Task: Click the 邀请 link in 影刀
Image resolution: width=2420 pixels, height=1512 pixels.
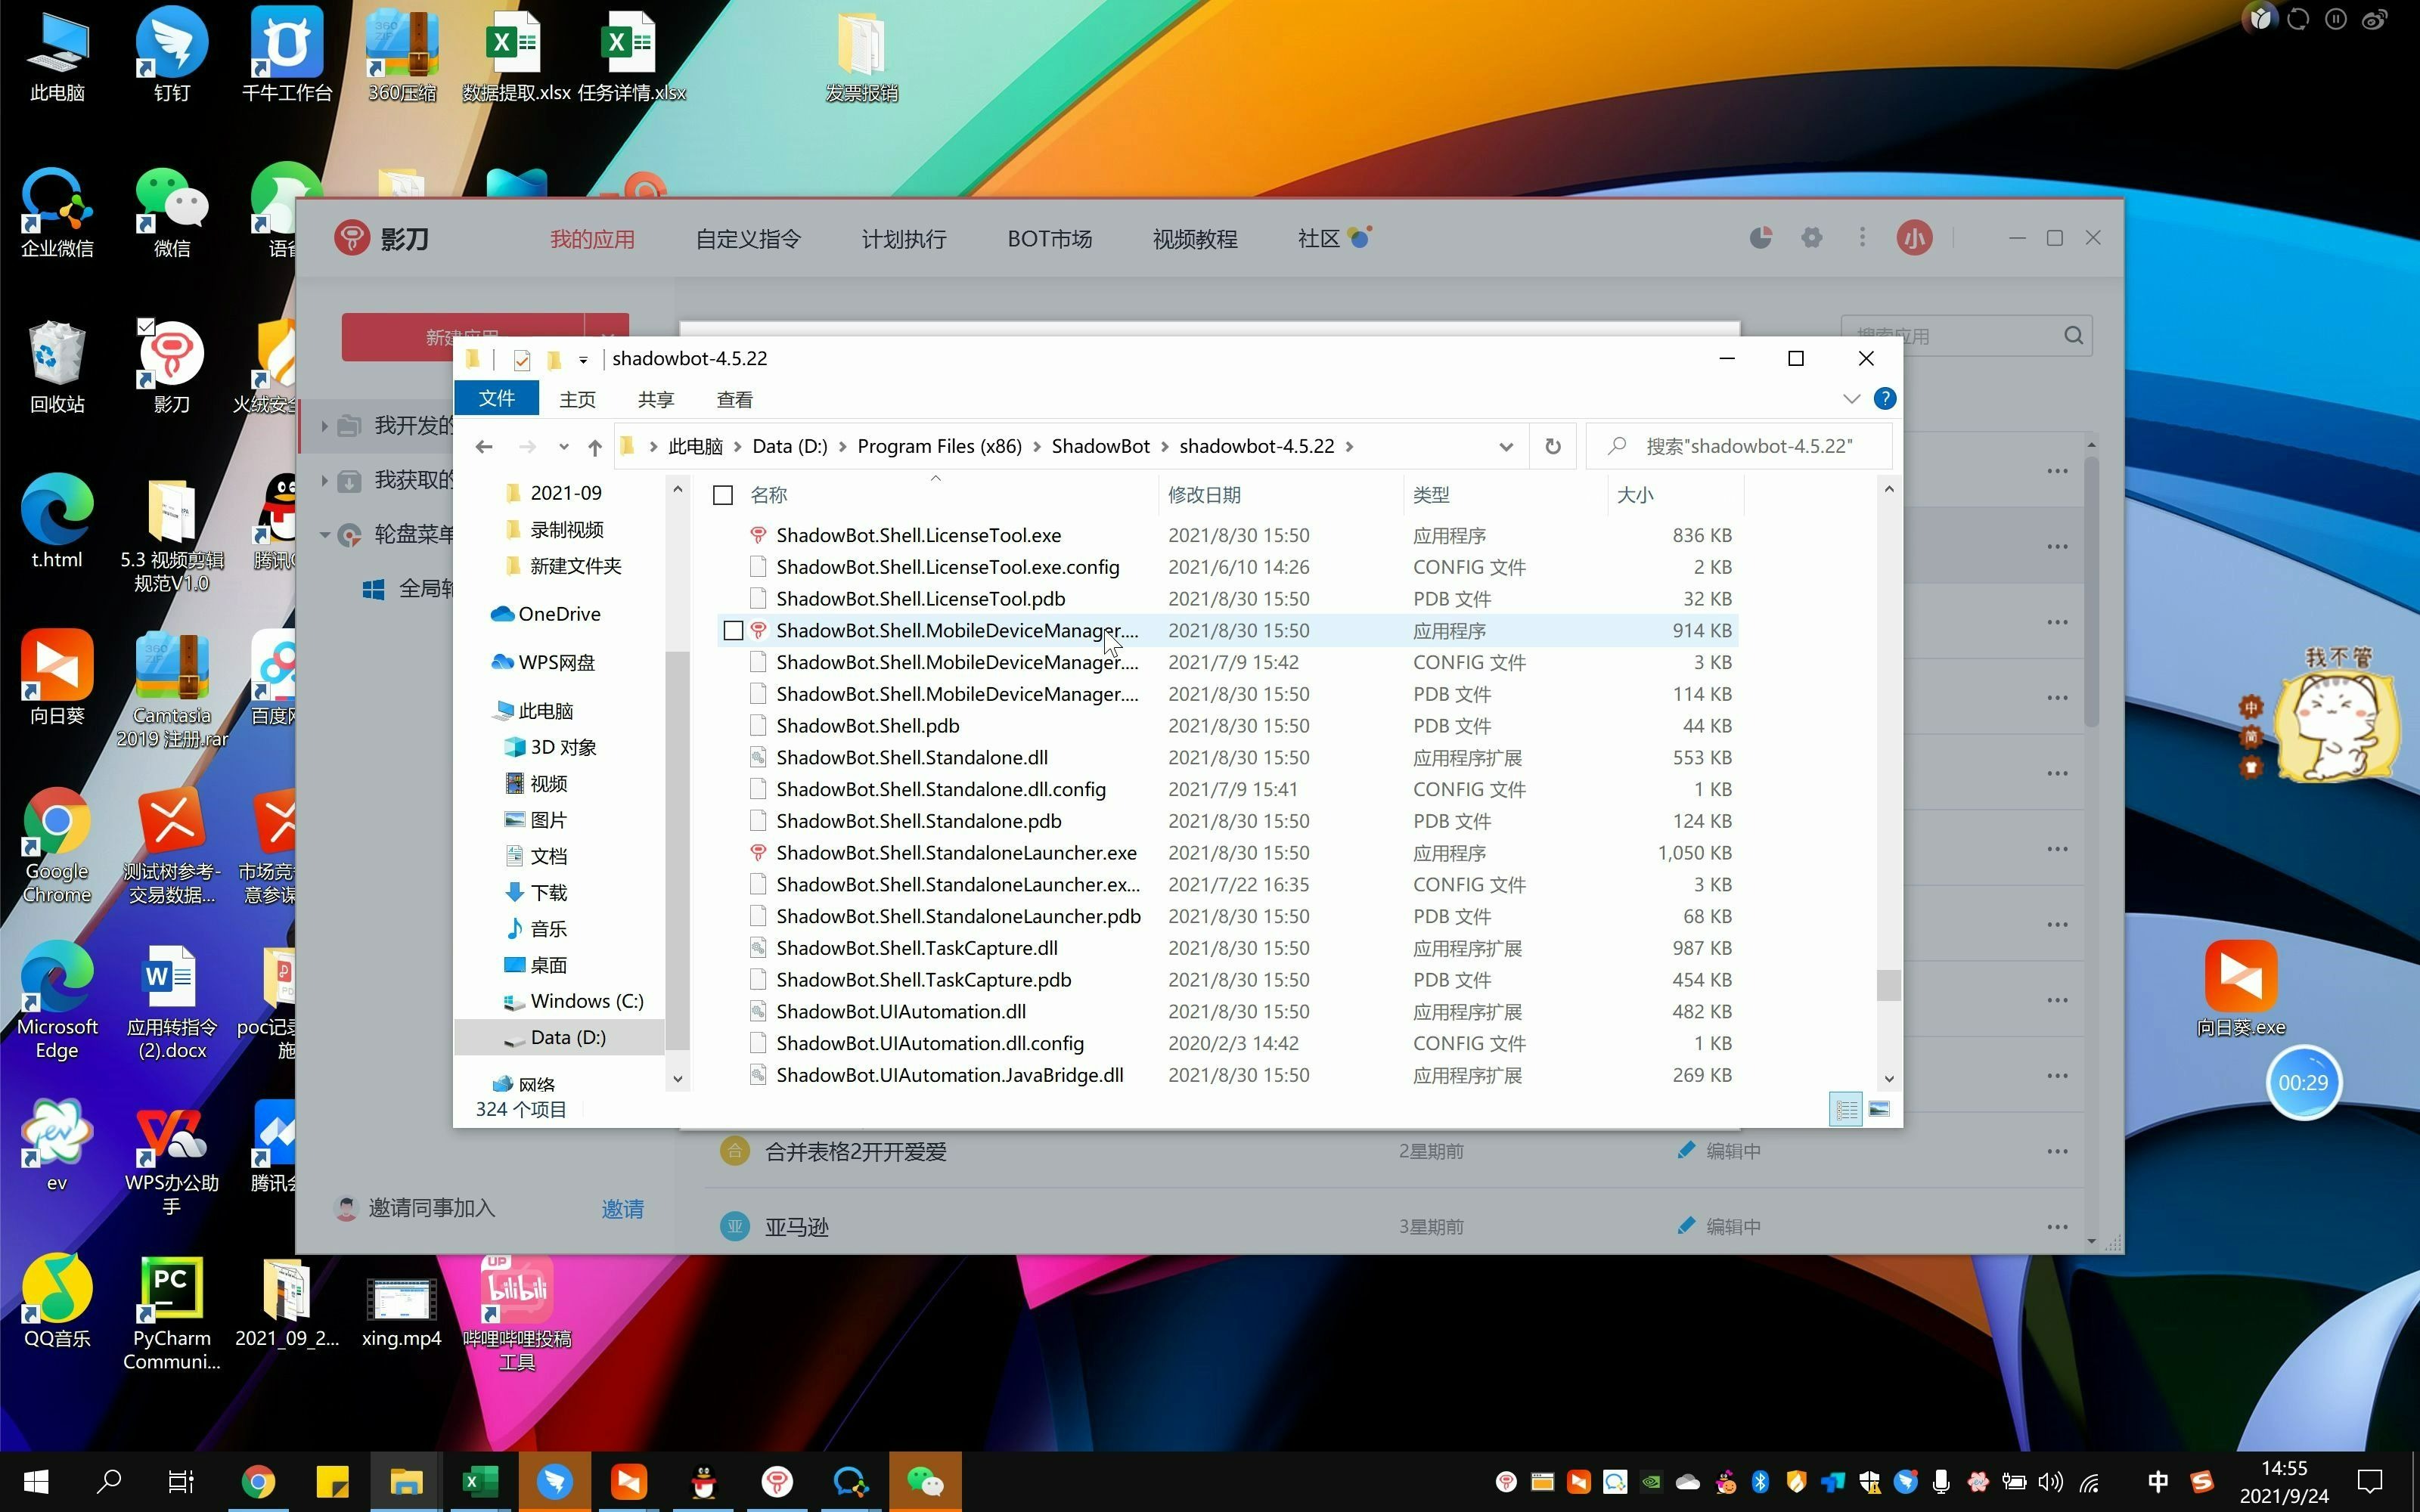Action: click(622, 1209)
